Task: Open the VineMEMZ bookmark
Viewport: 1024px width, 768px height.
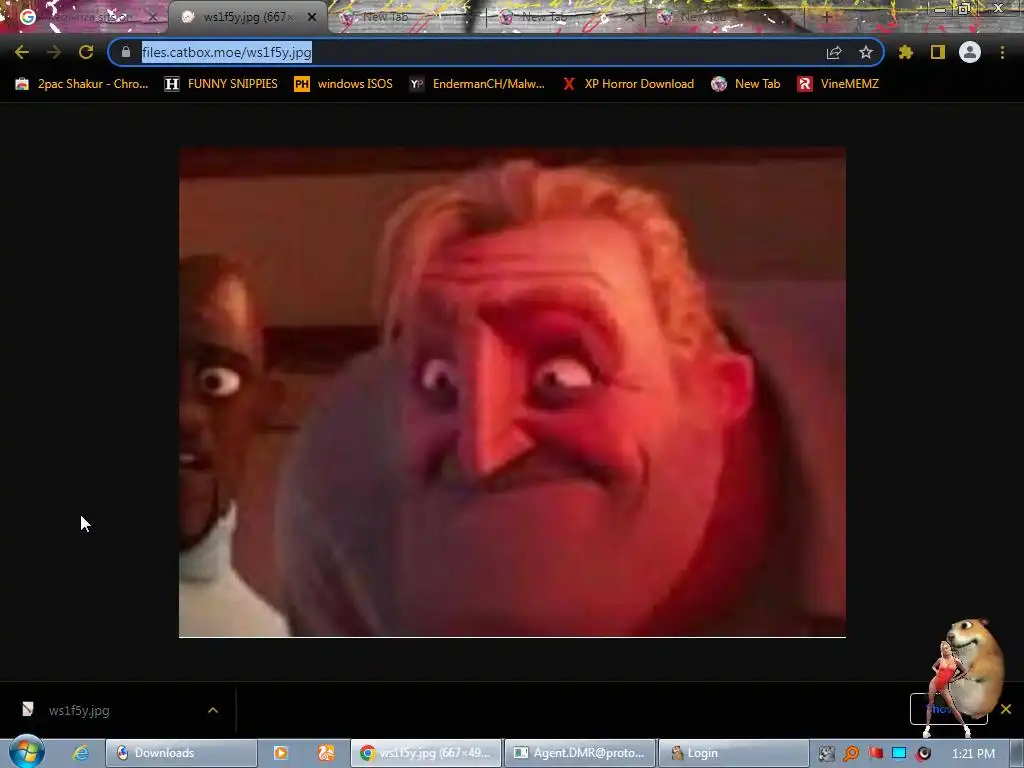Action: (838, 84)
